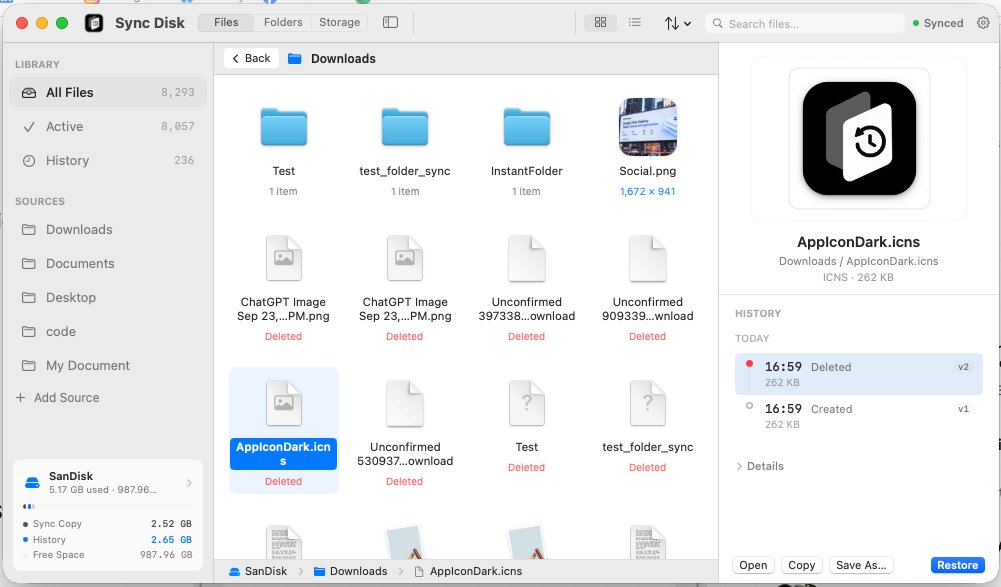Select the Downloads source folder
Viewport: 1001px width, 587px height.
pyautogui.click(x=108, y=229)
